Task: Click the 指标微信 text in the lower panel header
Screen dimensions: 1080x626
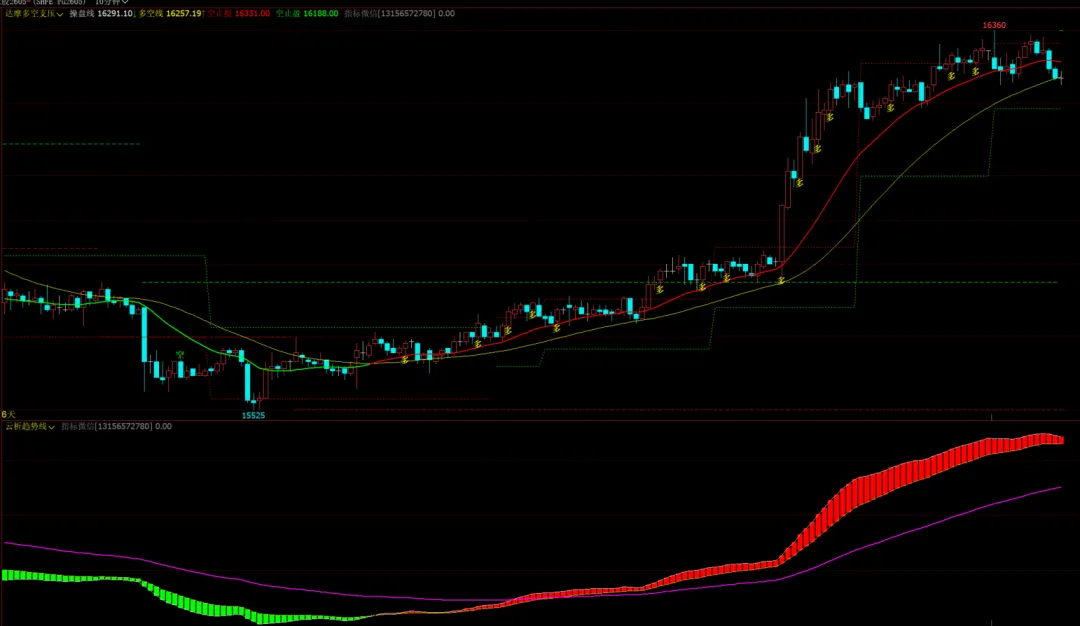Action: 77,427
